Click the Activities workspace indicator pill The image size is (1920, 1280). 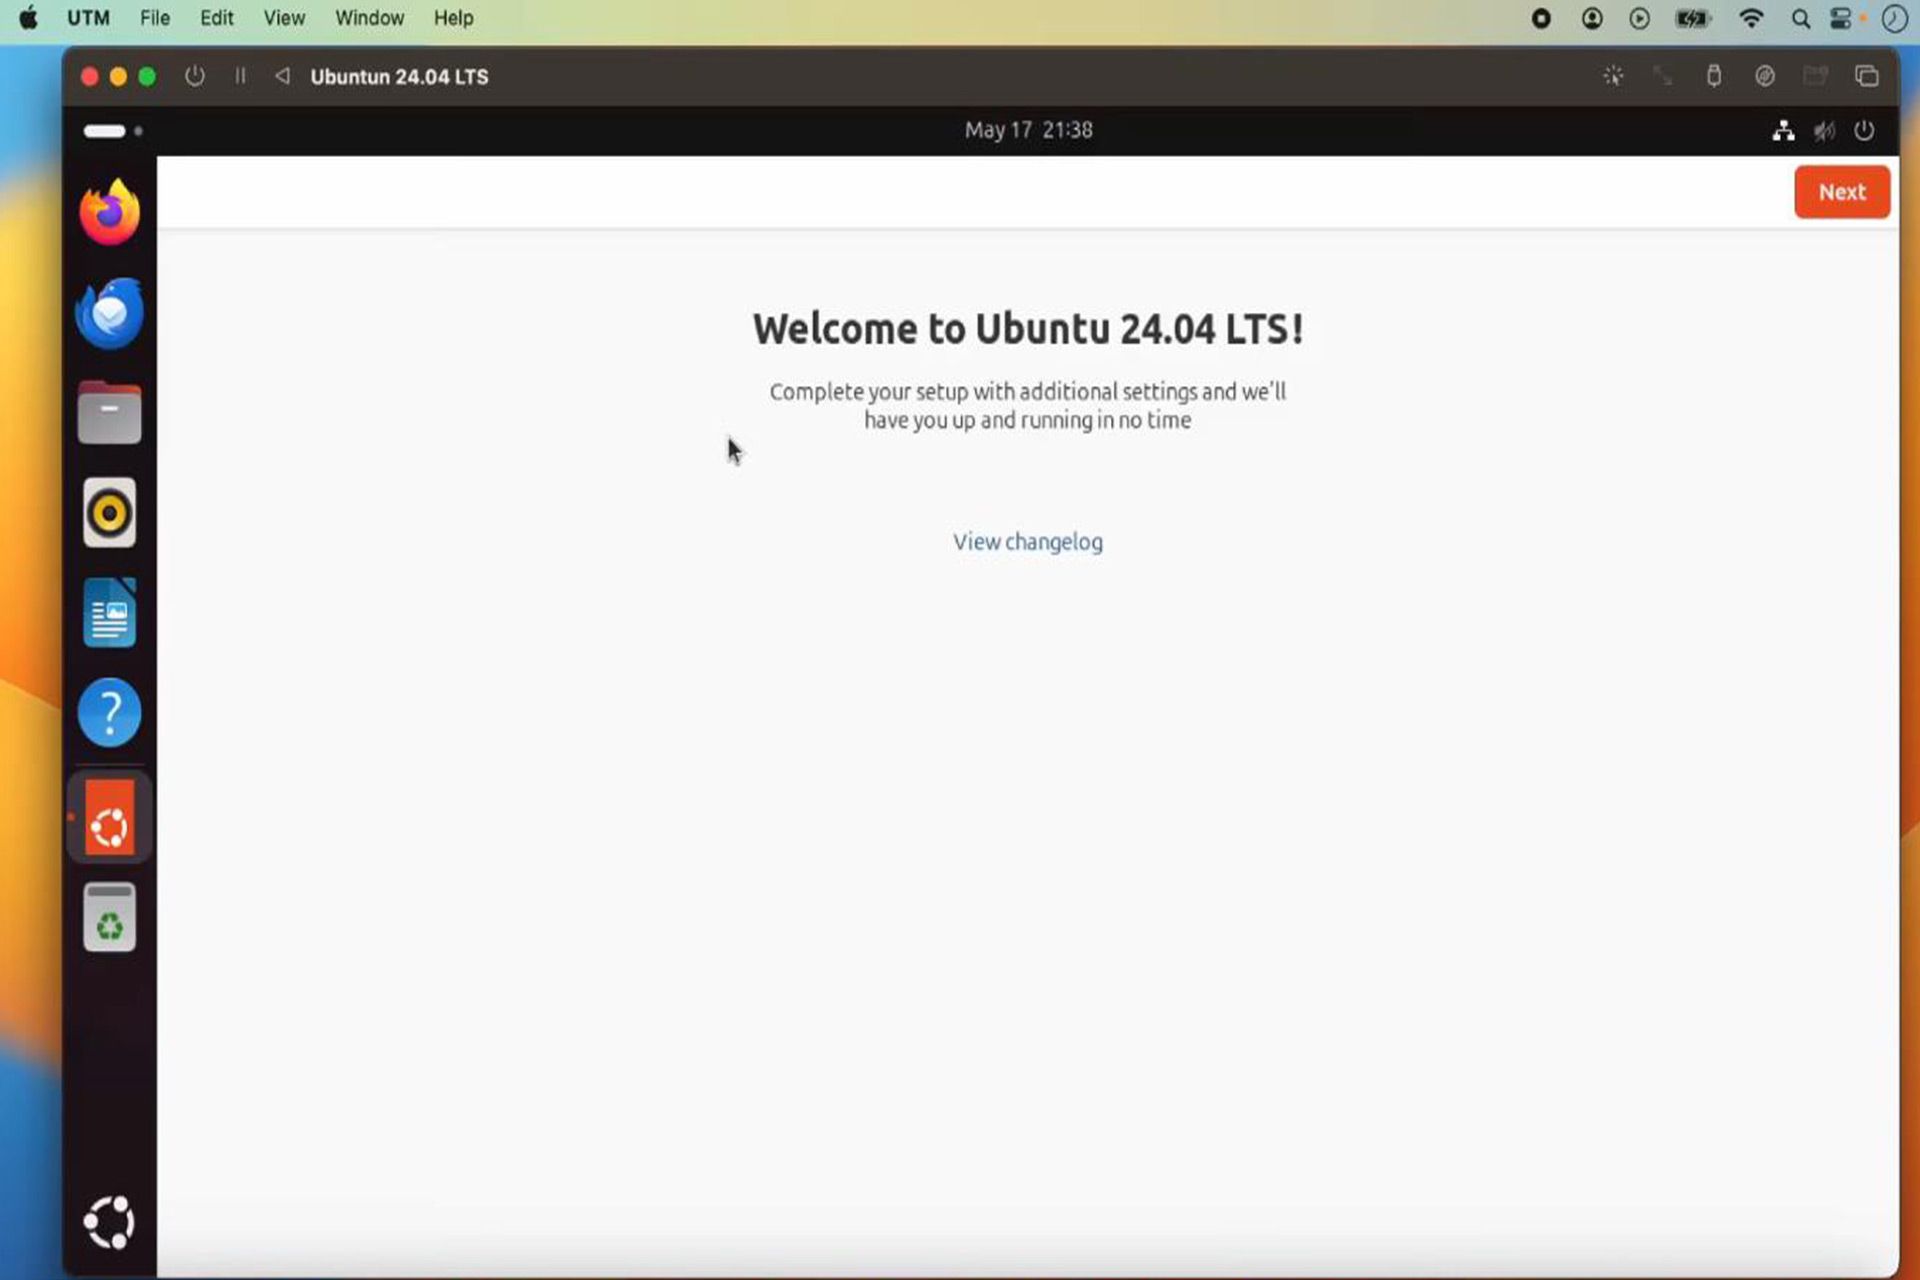click(105, 131)
